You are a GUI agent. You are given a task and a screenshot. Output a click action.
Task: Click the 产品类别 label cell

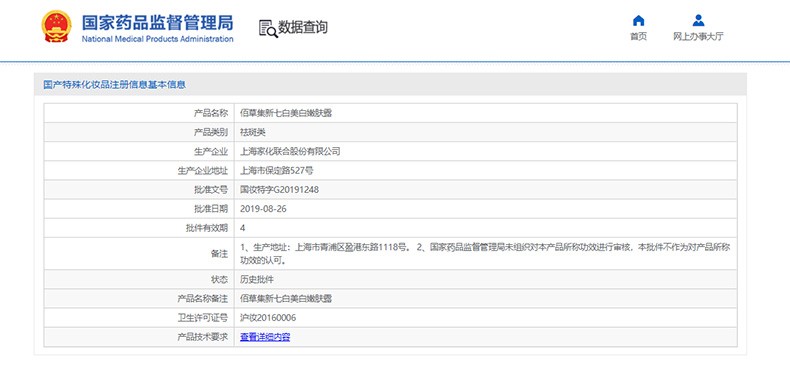139,132
